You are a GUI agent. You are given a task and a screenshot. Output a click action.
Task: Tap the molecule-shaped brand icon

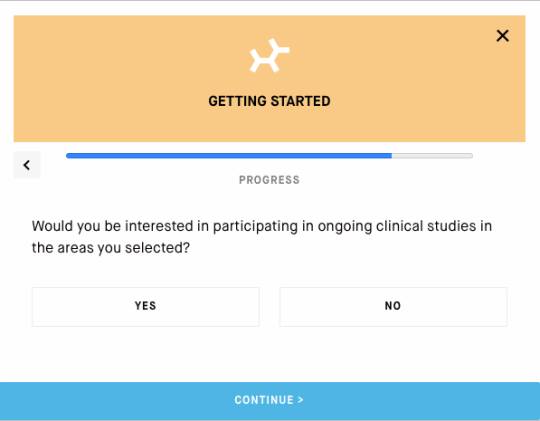pyautogui.click(x=270, y=55)
